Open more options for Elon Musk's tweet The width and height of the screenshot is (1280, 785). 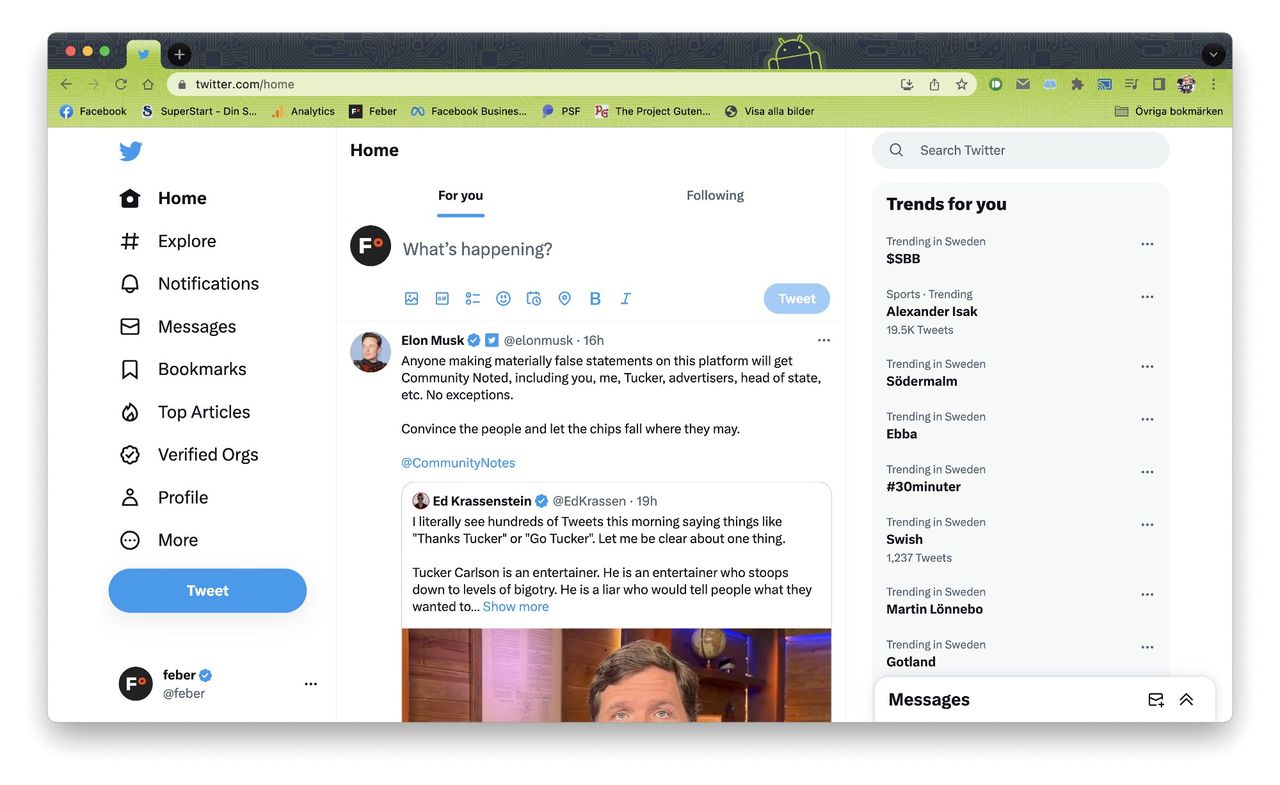824,340
